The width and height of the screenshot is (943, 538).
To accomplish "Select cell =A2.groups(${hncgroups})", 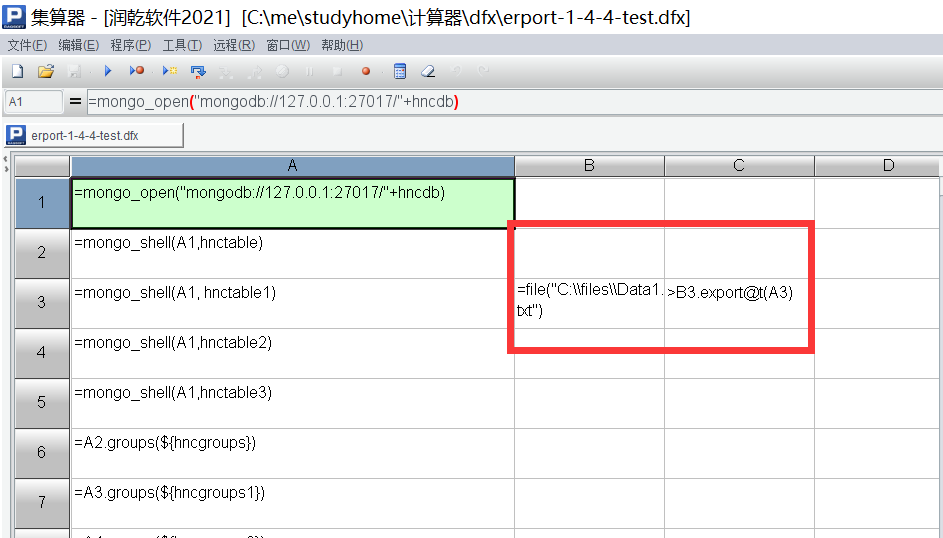I will pyautogui.click(x=292, y=453).
